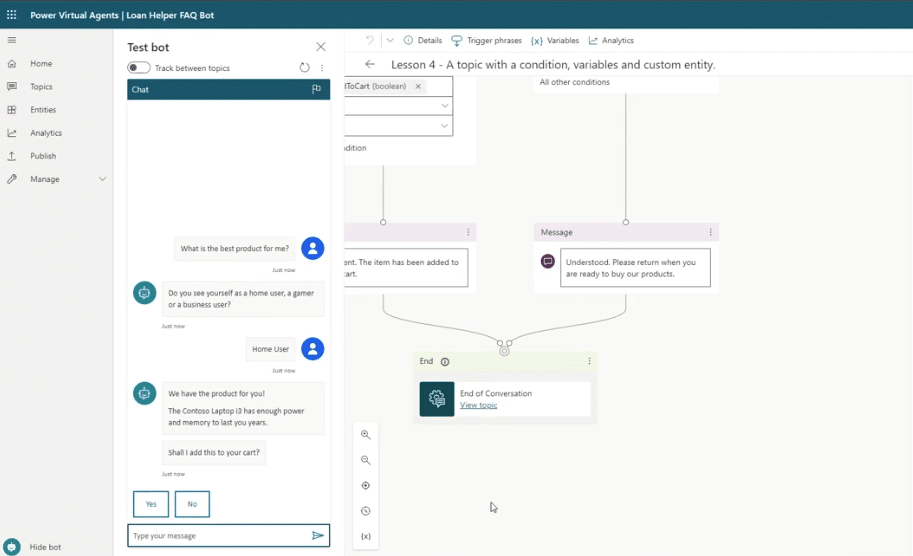913x556 pixels.
Task: Open Entities in sidebar
Action: pyautogui.click(x=43, y=109)
